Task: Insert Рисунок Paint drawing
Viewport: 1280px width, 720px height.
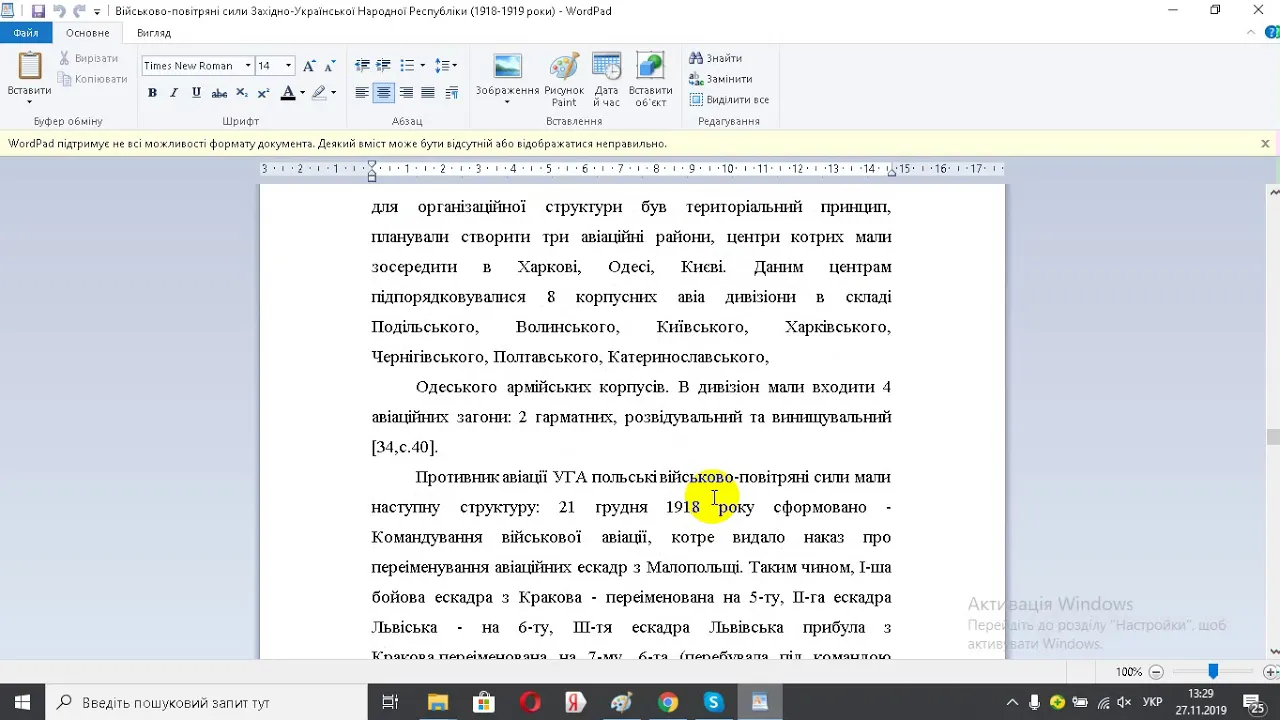Action: pyautogui.click(x=564, y=80)
